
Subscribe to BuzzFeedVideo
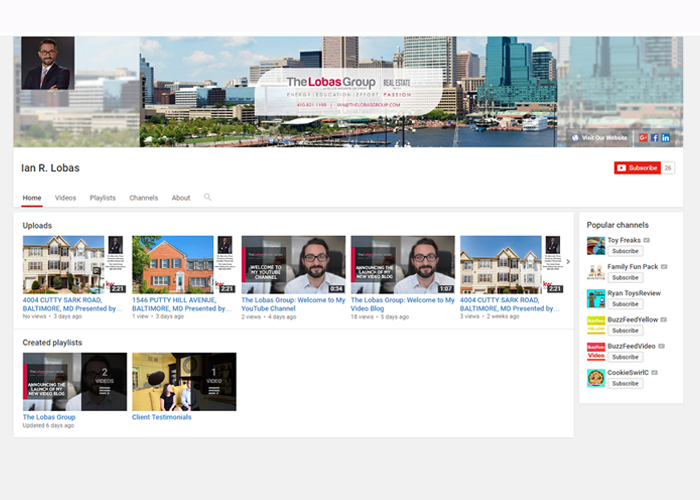pos(625,357)
